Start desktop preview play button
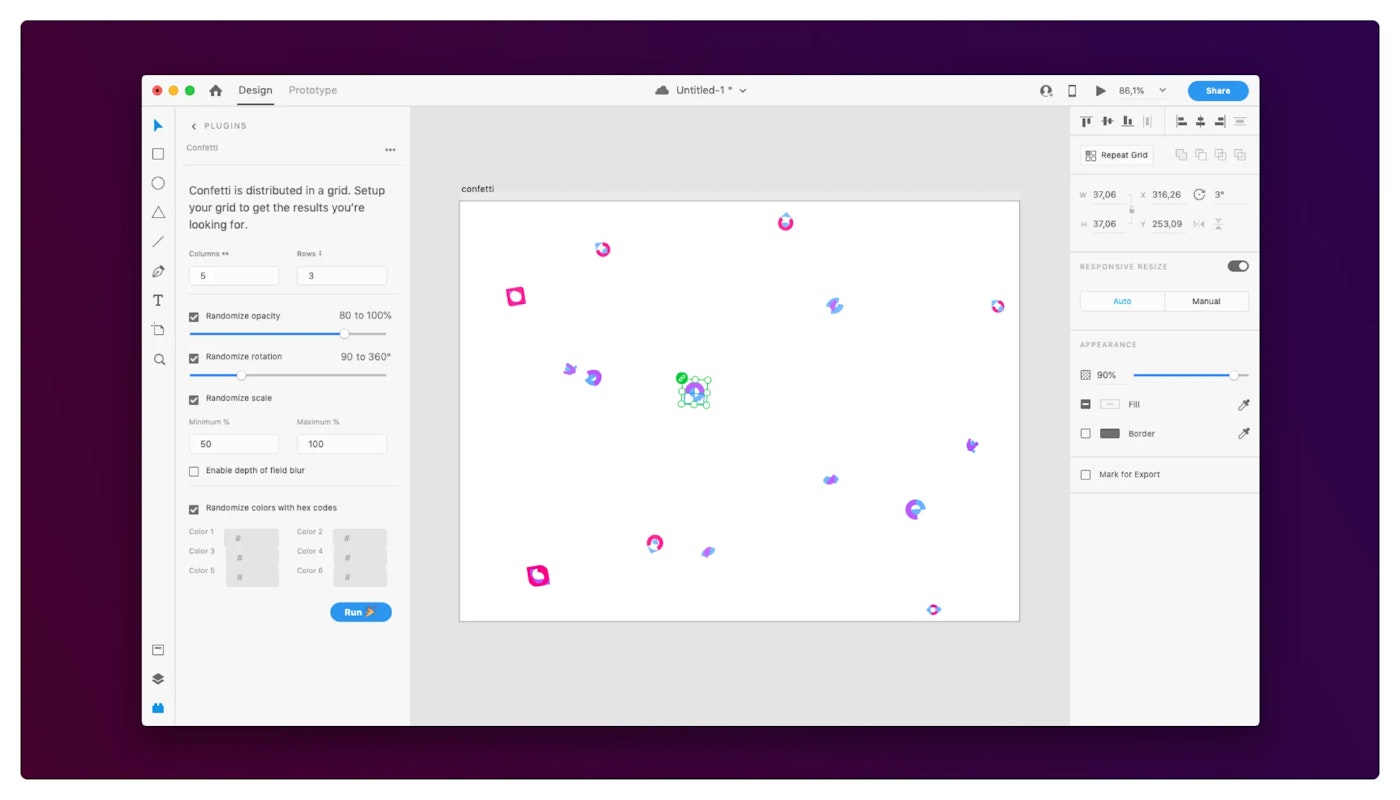 pyautogui.click(x=1100, y=91)
